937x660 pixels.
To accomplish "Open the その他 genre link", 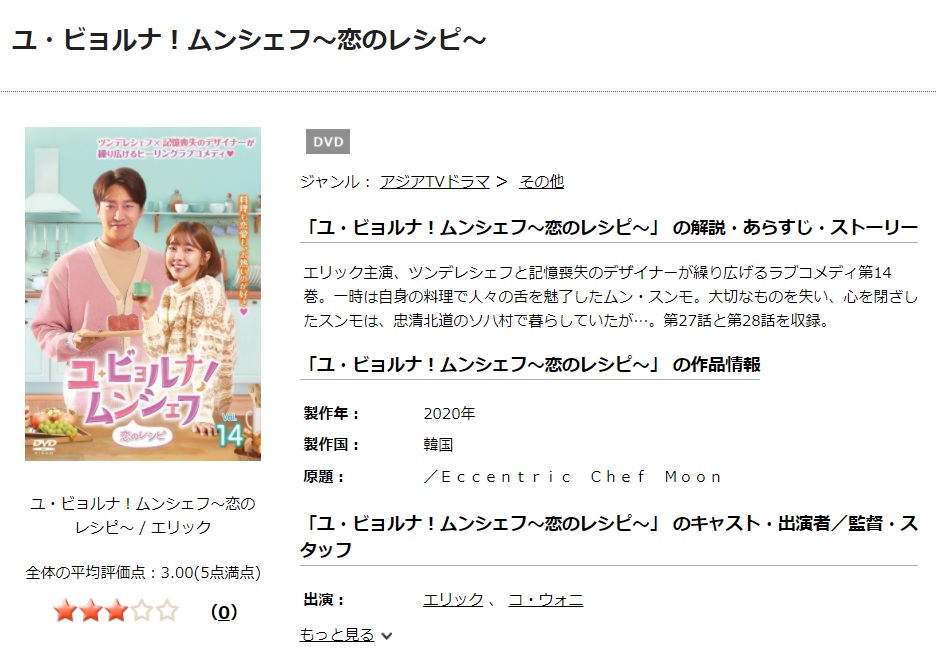I will [x=541, y=181].
